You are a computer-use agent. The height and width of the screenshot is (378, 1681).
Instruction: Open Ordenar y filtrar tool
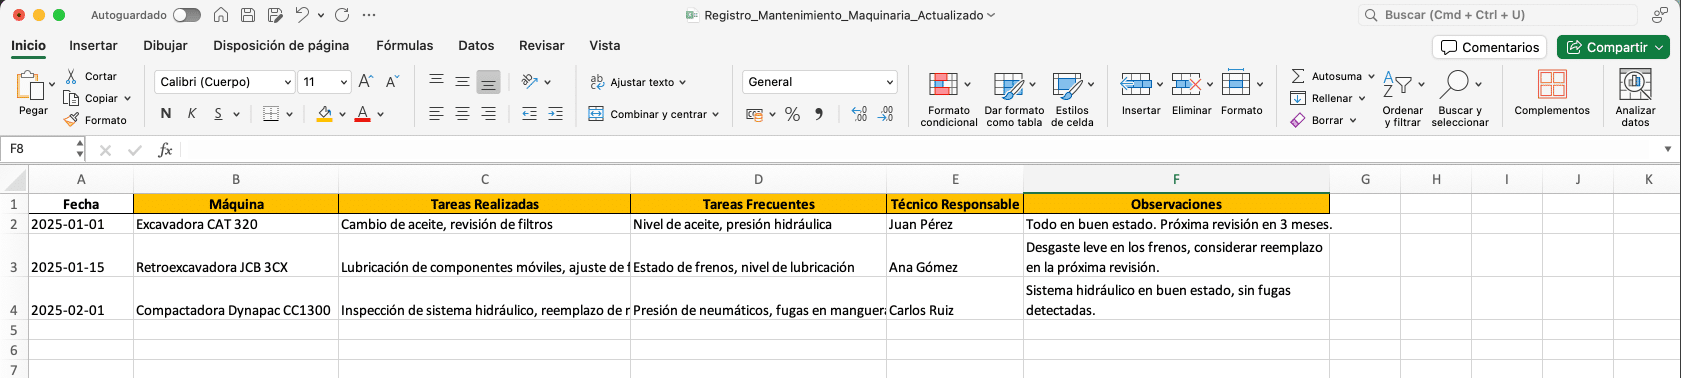pyautogui.click(x=1397, y=85)
